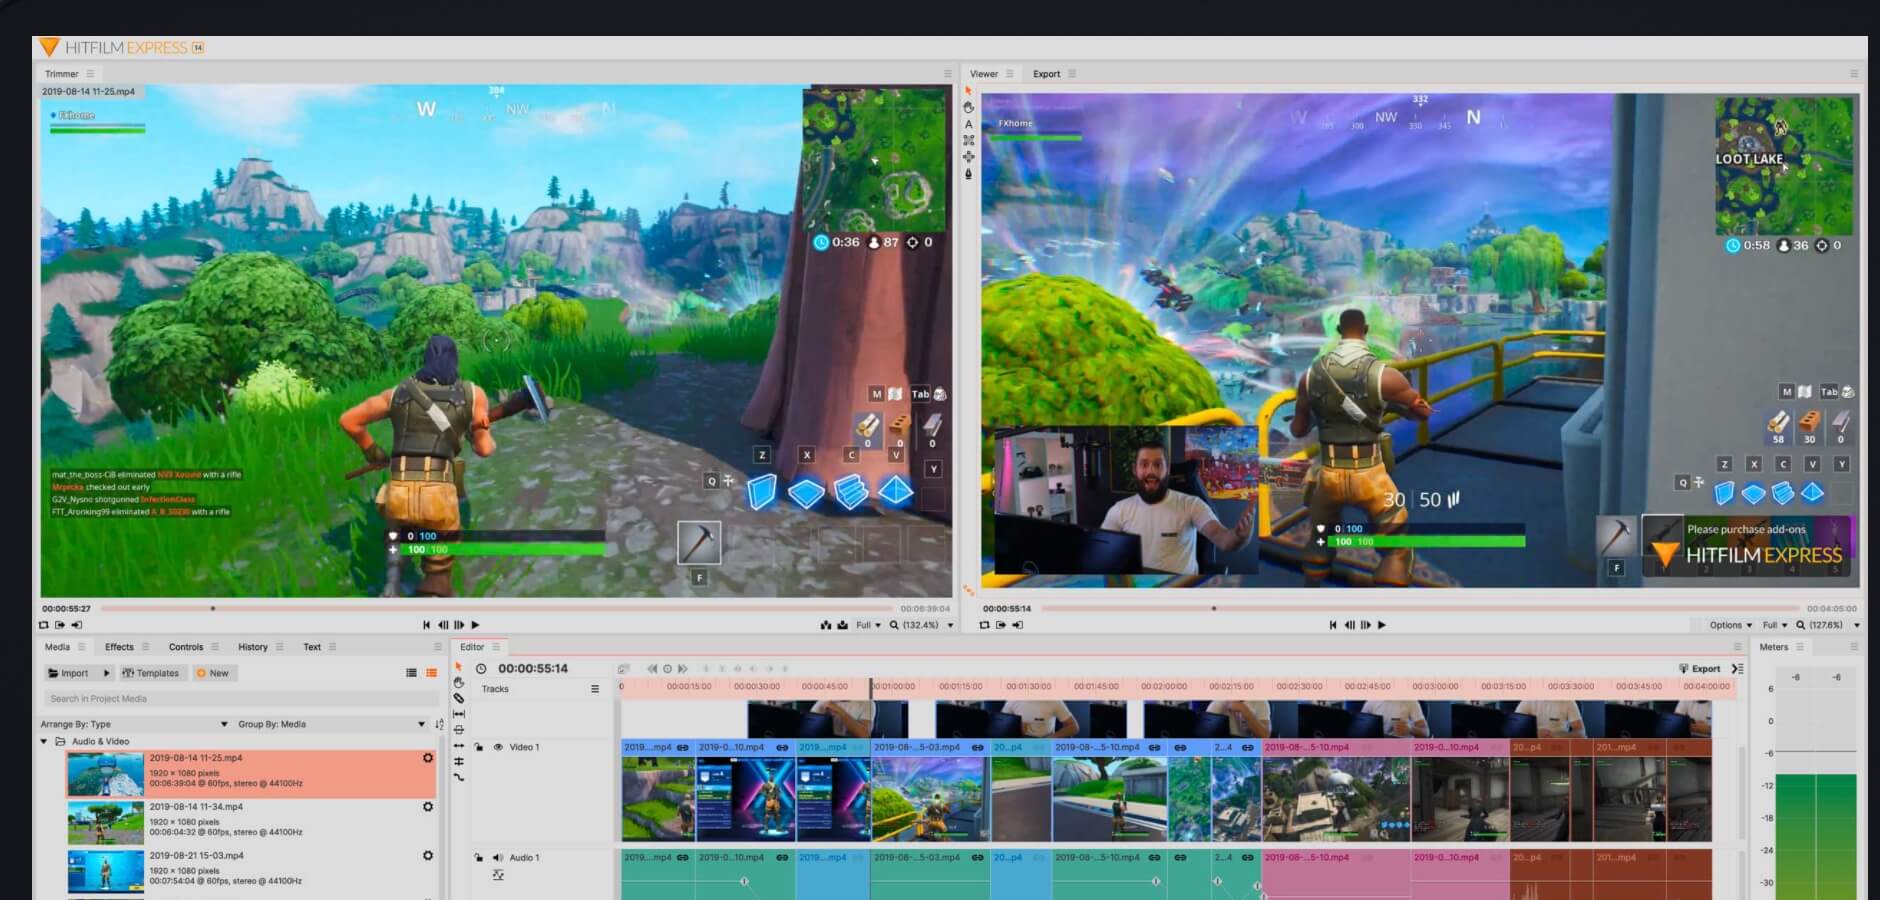Select the Hand tool in Viewer toolbar

[x=968, y=108]
